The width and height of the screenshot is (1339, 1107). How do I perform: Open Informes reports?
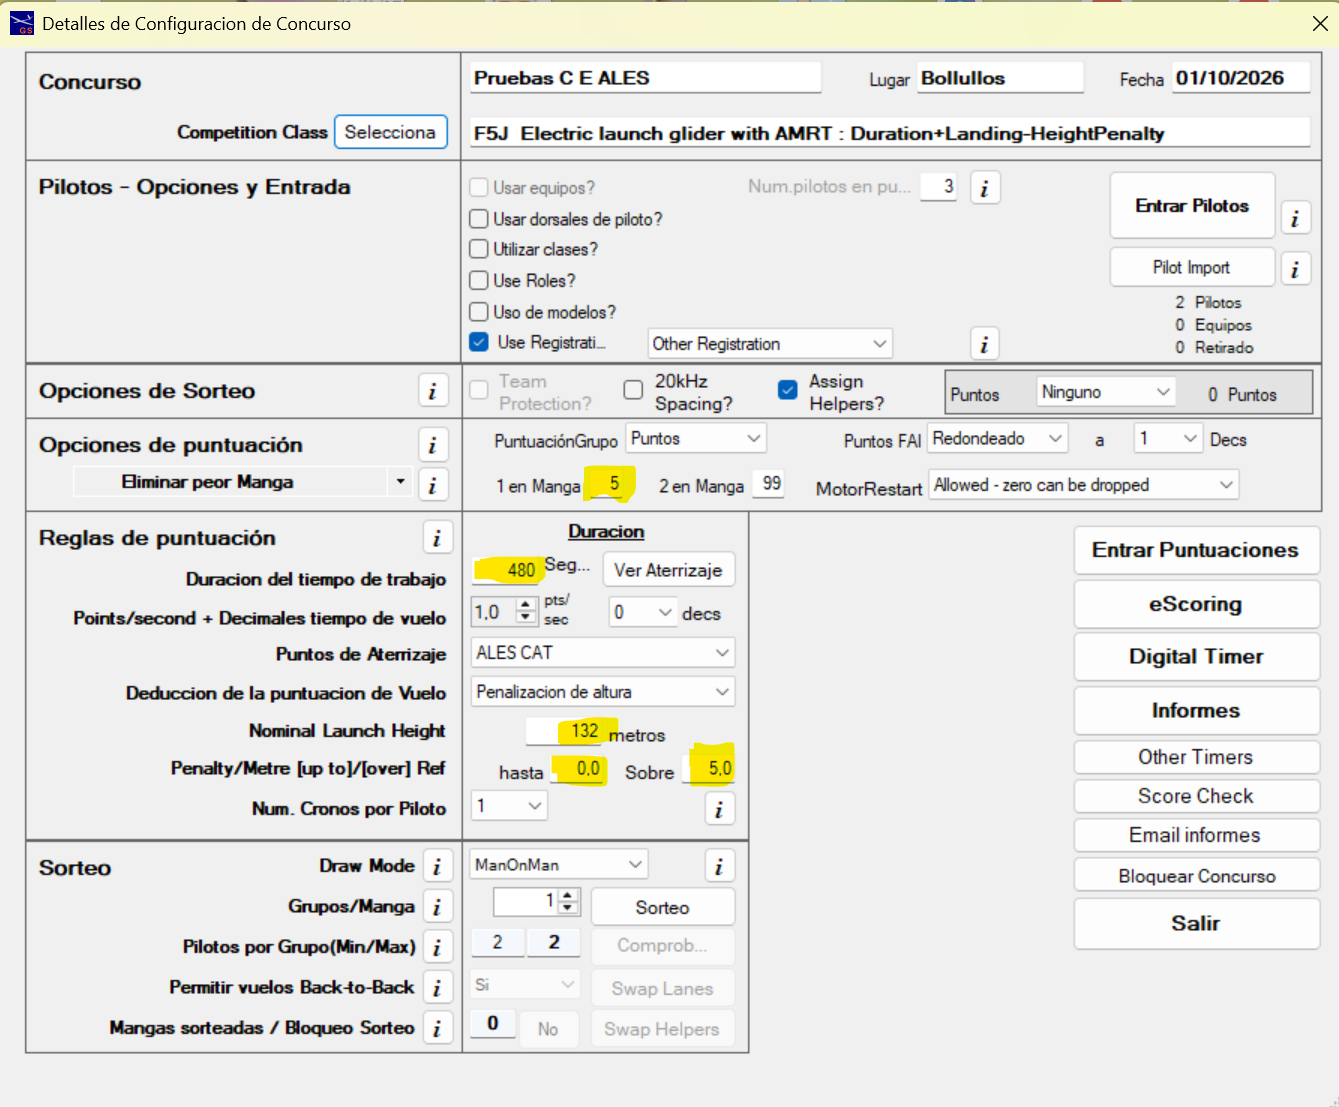point(1196,711)
